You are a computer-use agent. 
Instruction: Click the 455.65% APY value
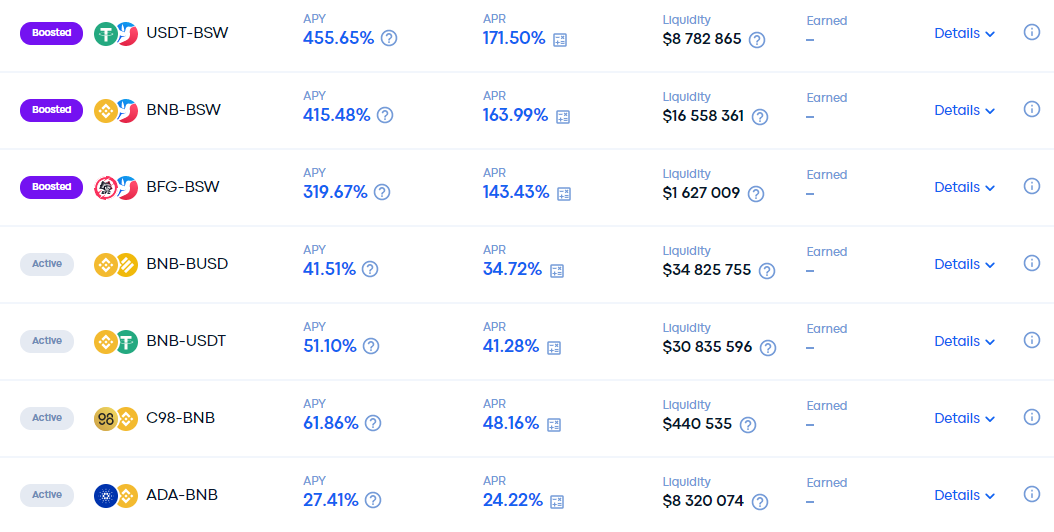click(x=338, y=38)
